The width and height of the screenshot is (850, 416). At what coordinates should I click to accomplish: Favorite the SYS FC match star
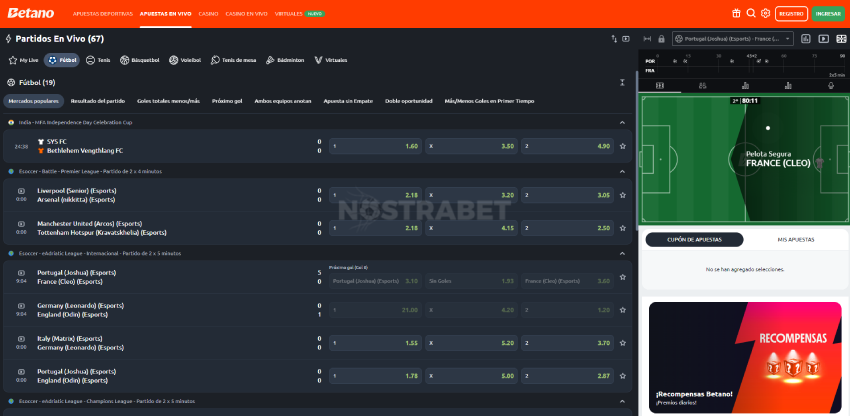click(623, 146)
